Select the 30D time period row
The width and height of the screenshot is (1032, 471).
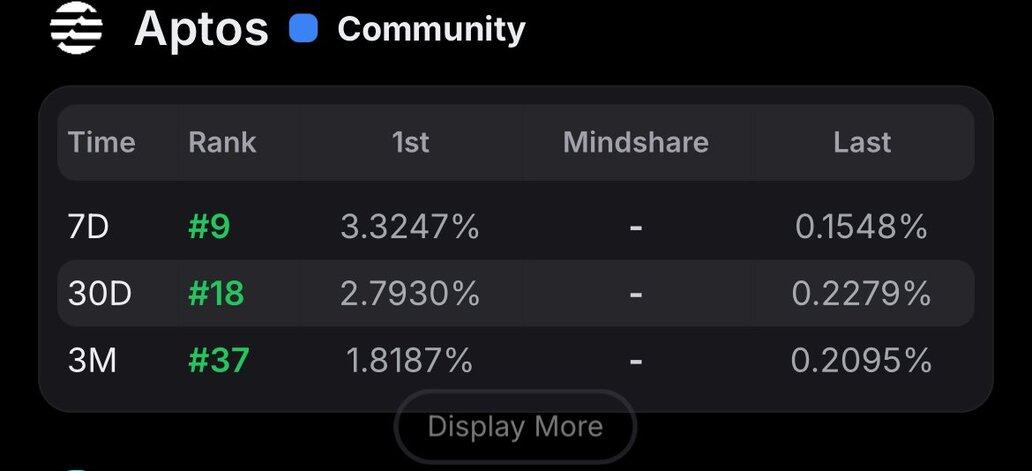coord(516,293)
